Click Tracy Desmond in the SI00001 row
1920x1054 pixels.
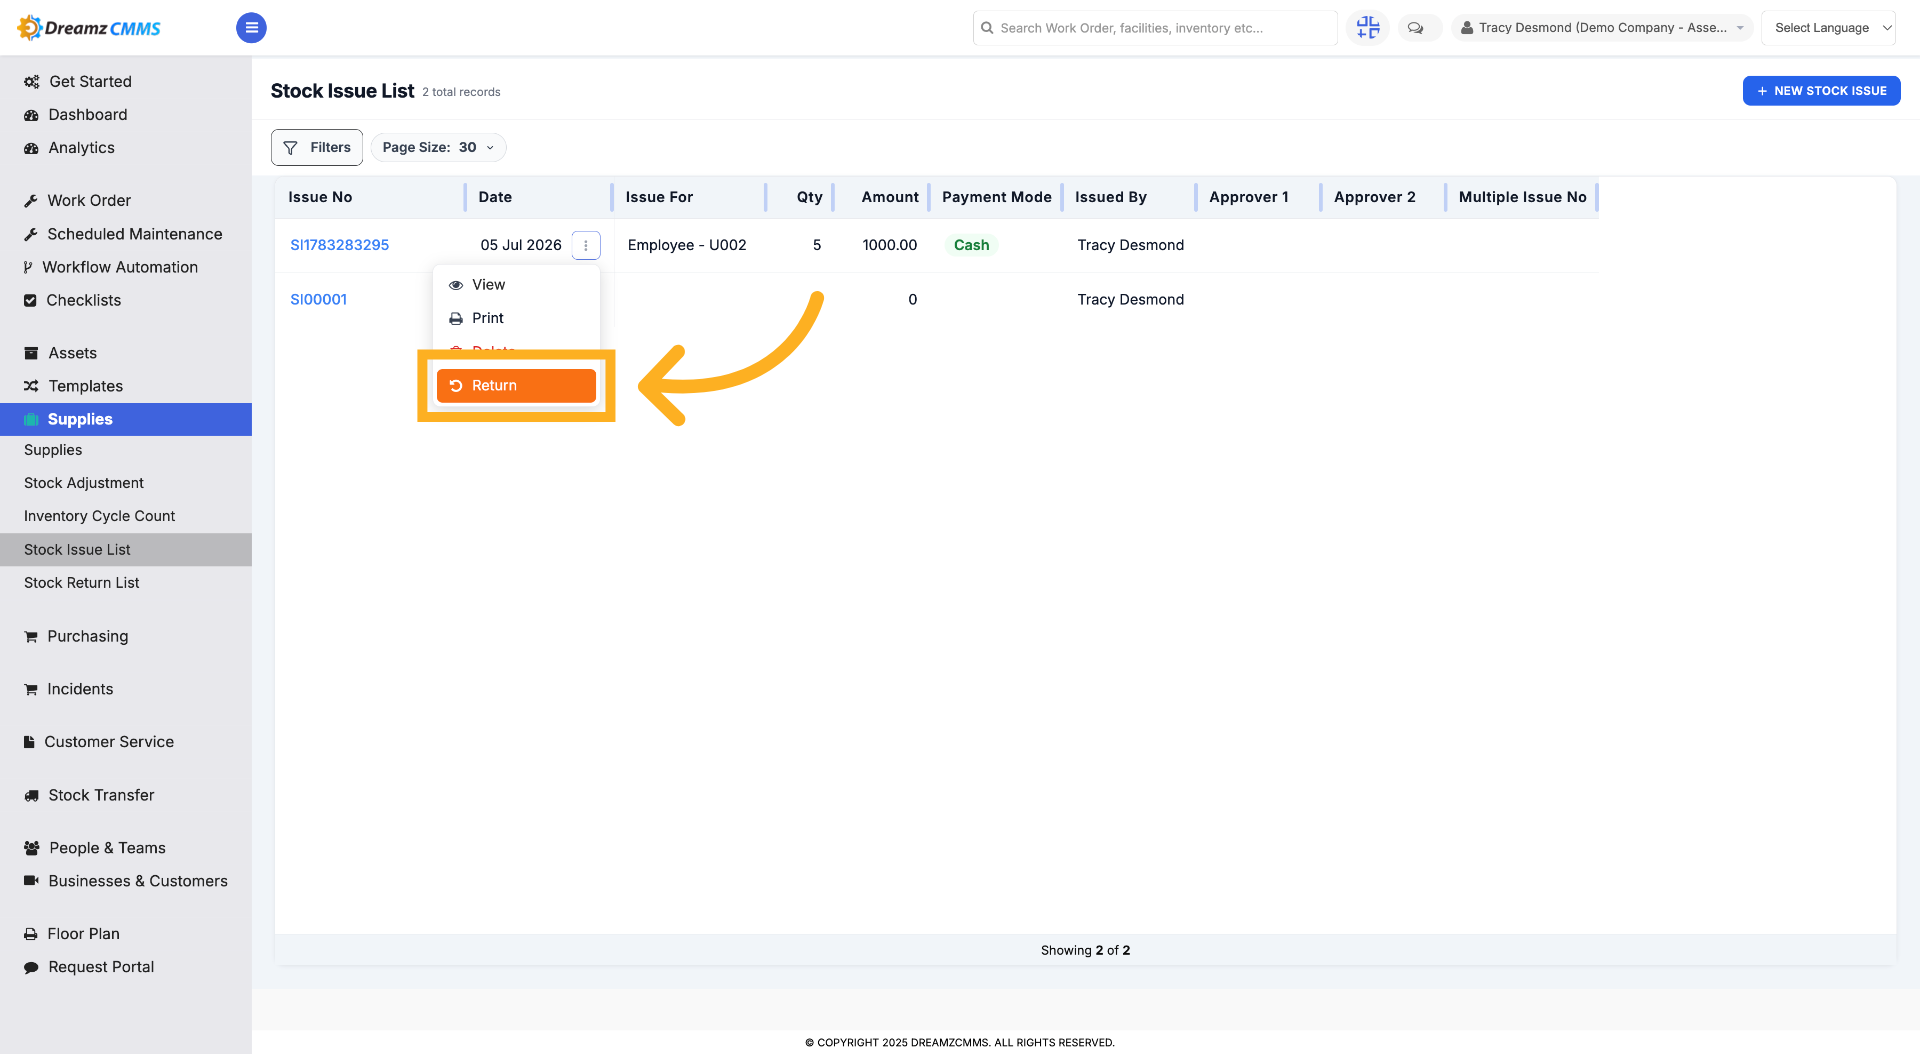[1130, 300]
